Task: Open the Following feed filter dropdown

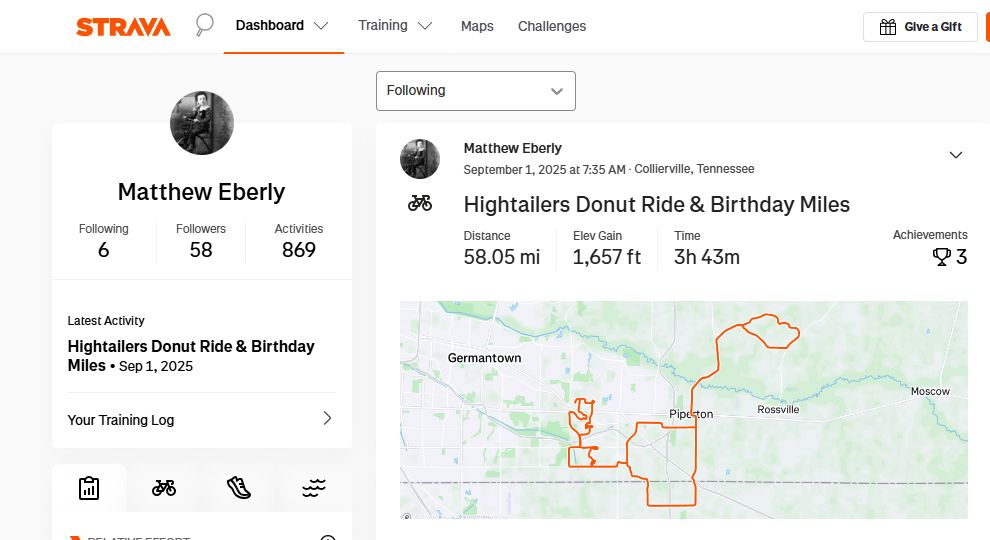Action: coord(475,91)
